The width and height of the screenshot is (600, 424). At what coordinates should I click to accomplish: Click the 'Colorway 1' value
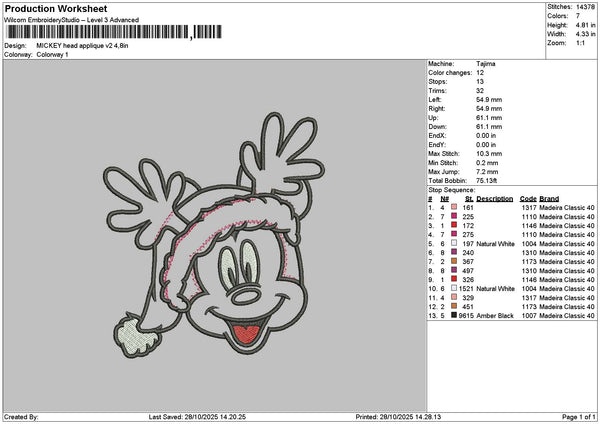click(52, 55)
